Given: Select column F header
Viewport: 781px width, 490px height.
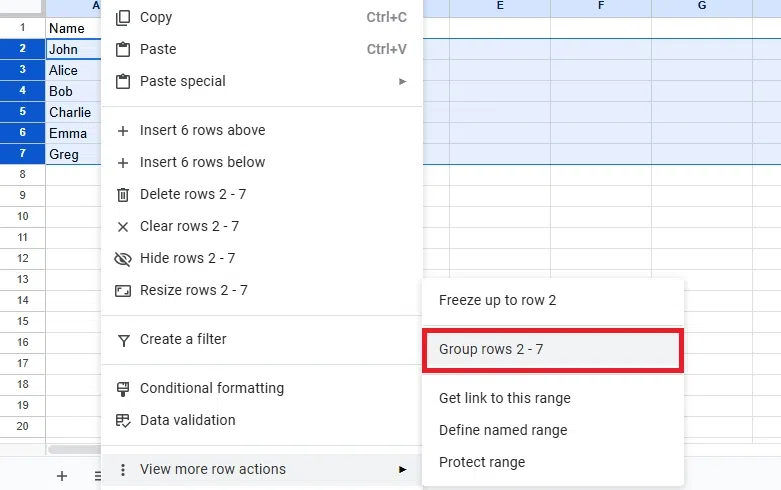Looking at the screenshot, I should pyautogui.click(x=601, y=7).
